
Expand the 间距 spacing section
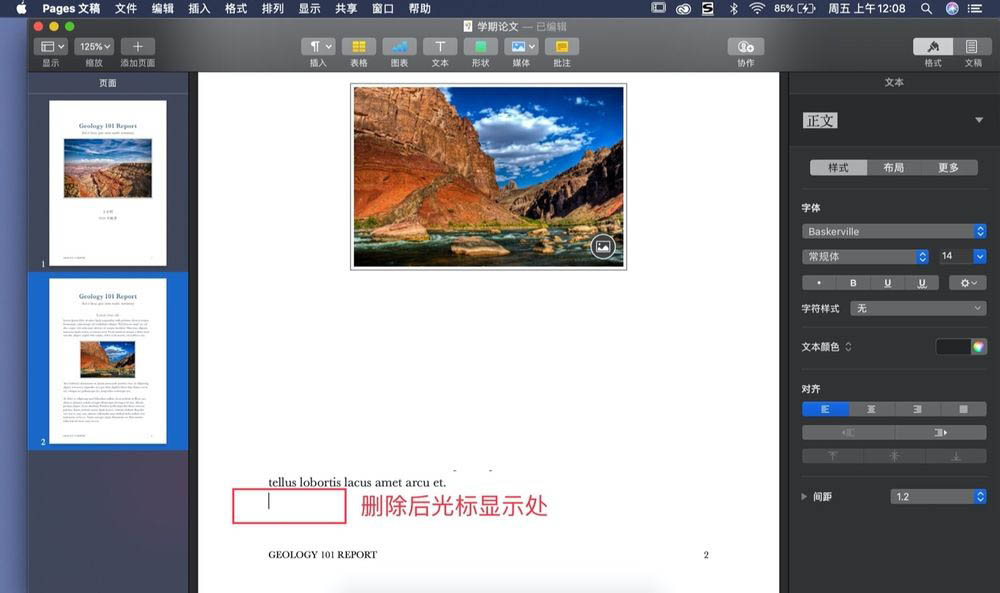click(x=804, y=496)
